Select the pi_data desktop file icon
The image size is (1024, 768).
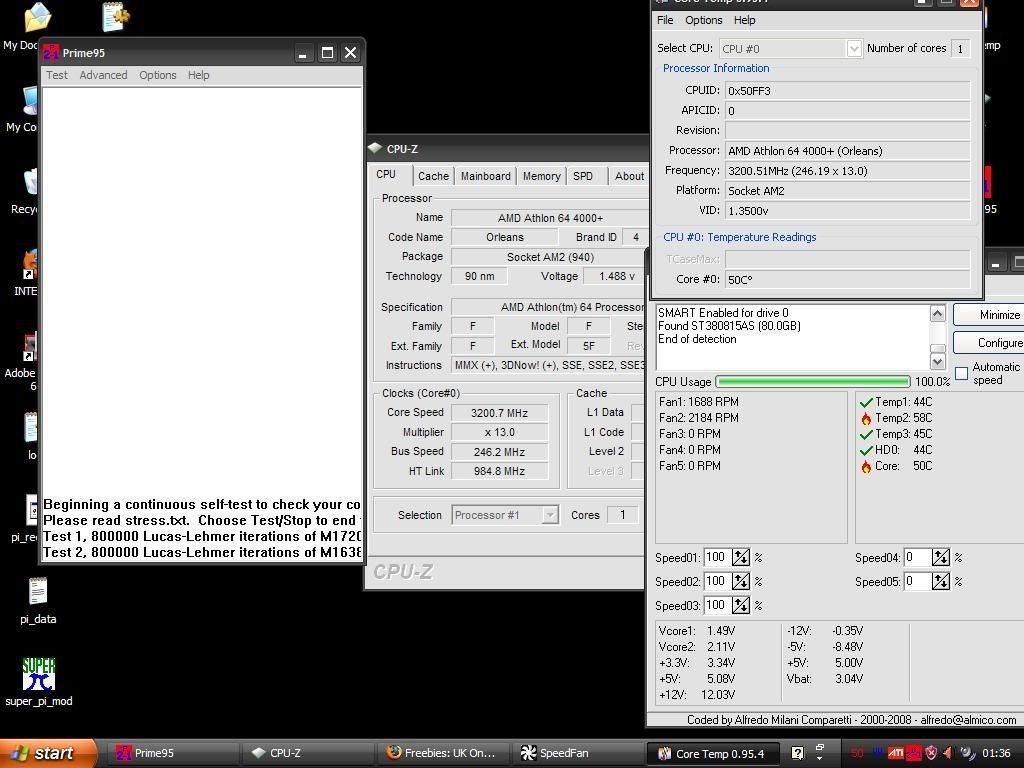tap(38, 592)
